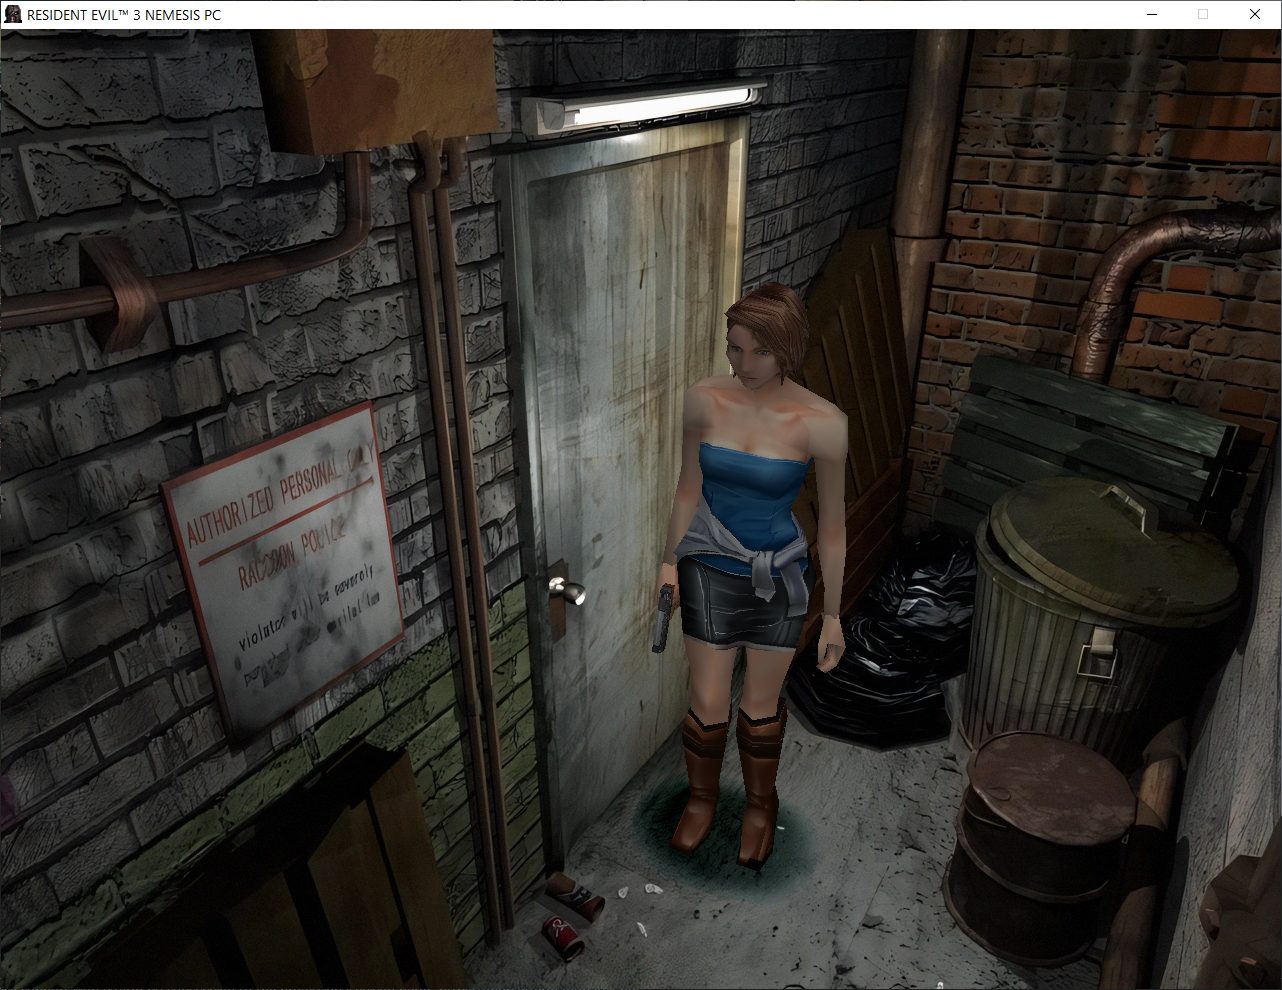The width and height of the screenshot is (1282, 990).
Task: Click the fluorescent light above the door
Action: 645,107
